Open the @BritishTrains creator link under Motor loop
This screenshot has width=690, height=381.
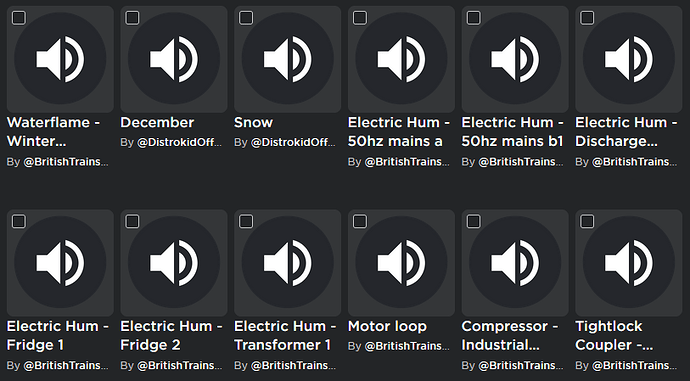tap(407, 346)
